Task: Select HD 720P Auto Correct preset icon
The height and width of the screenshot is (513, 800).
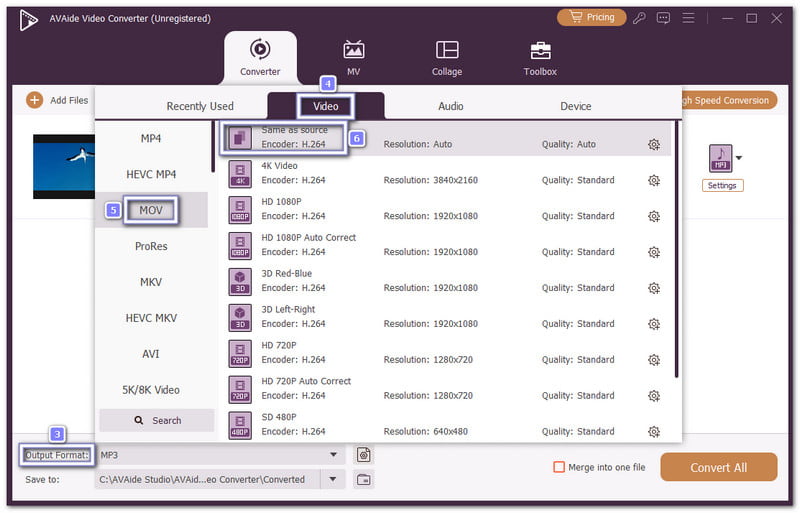Action: [240, 389]
